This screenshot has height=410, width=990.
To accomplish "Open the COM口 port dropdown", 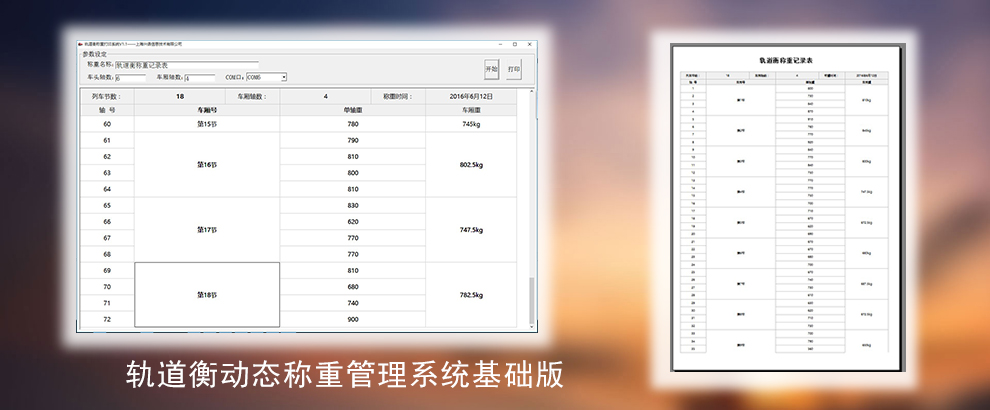I will pos(267,77).
